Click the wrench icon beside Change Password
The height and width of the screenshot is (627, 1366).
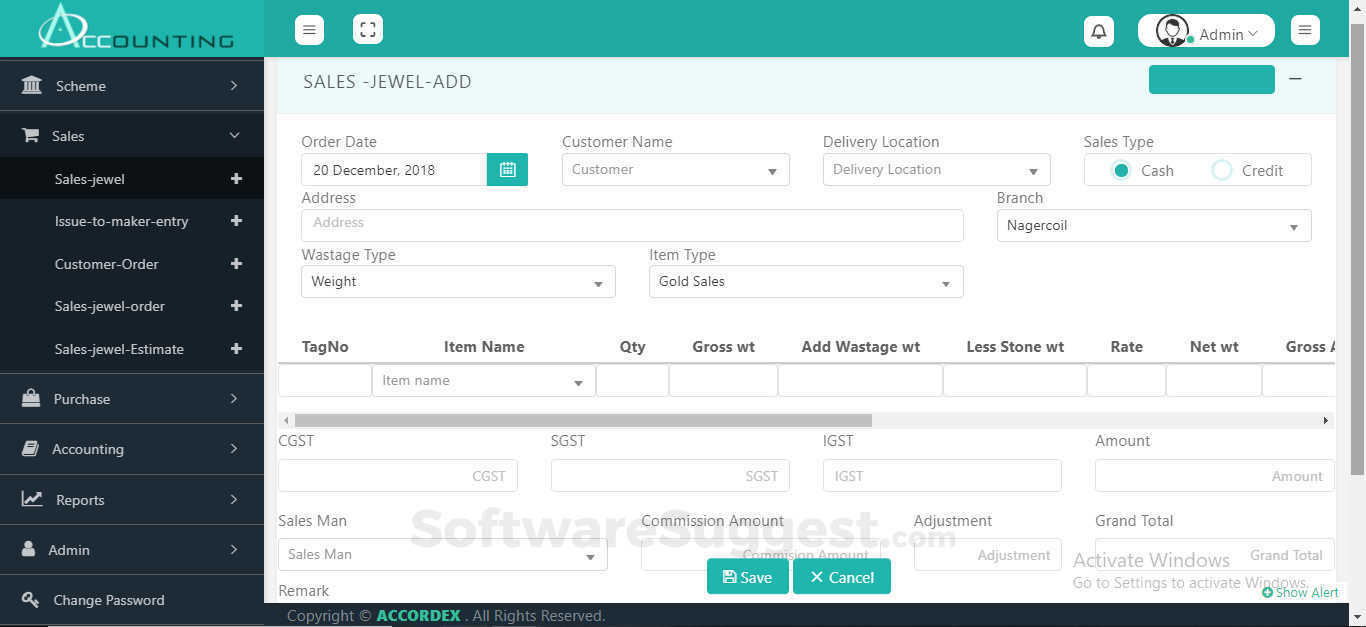29,599
